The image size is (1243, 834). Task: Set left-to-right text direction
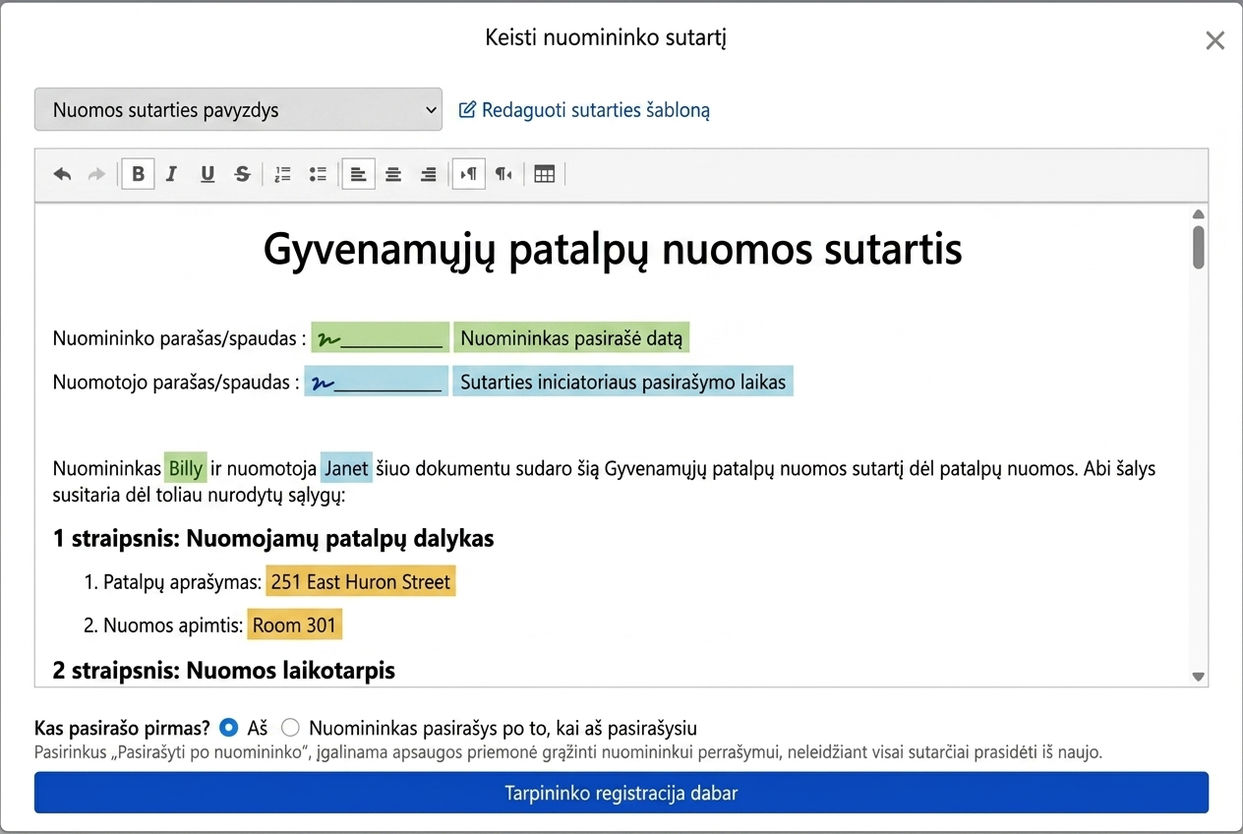(469, 174)
